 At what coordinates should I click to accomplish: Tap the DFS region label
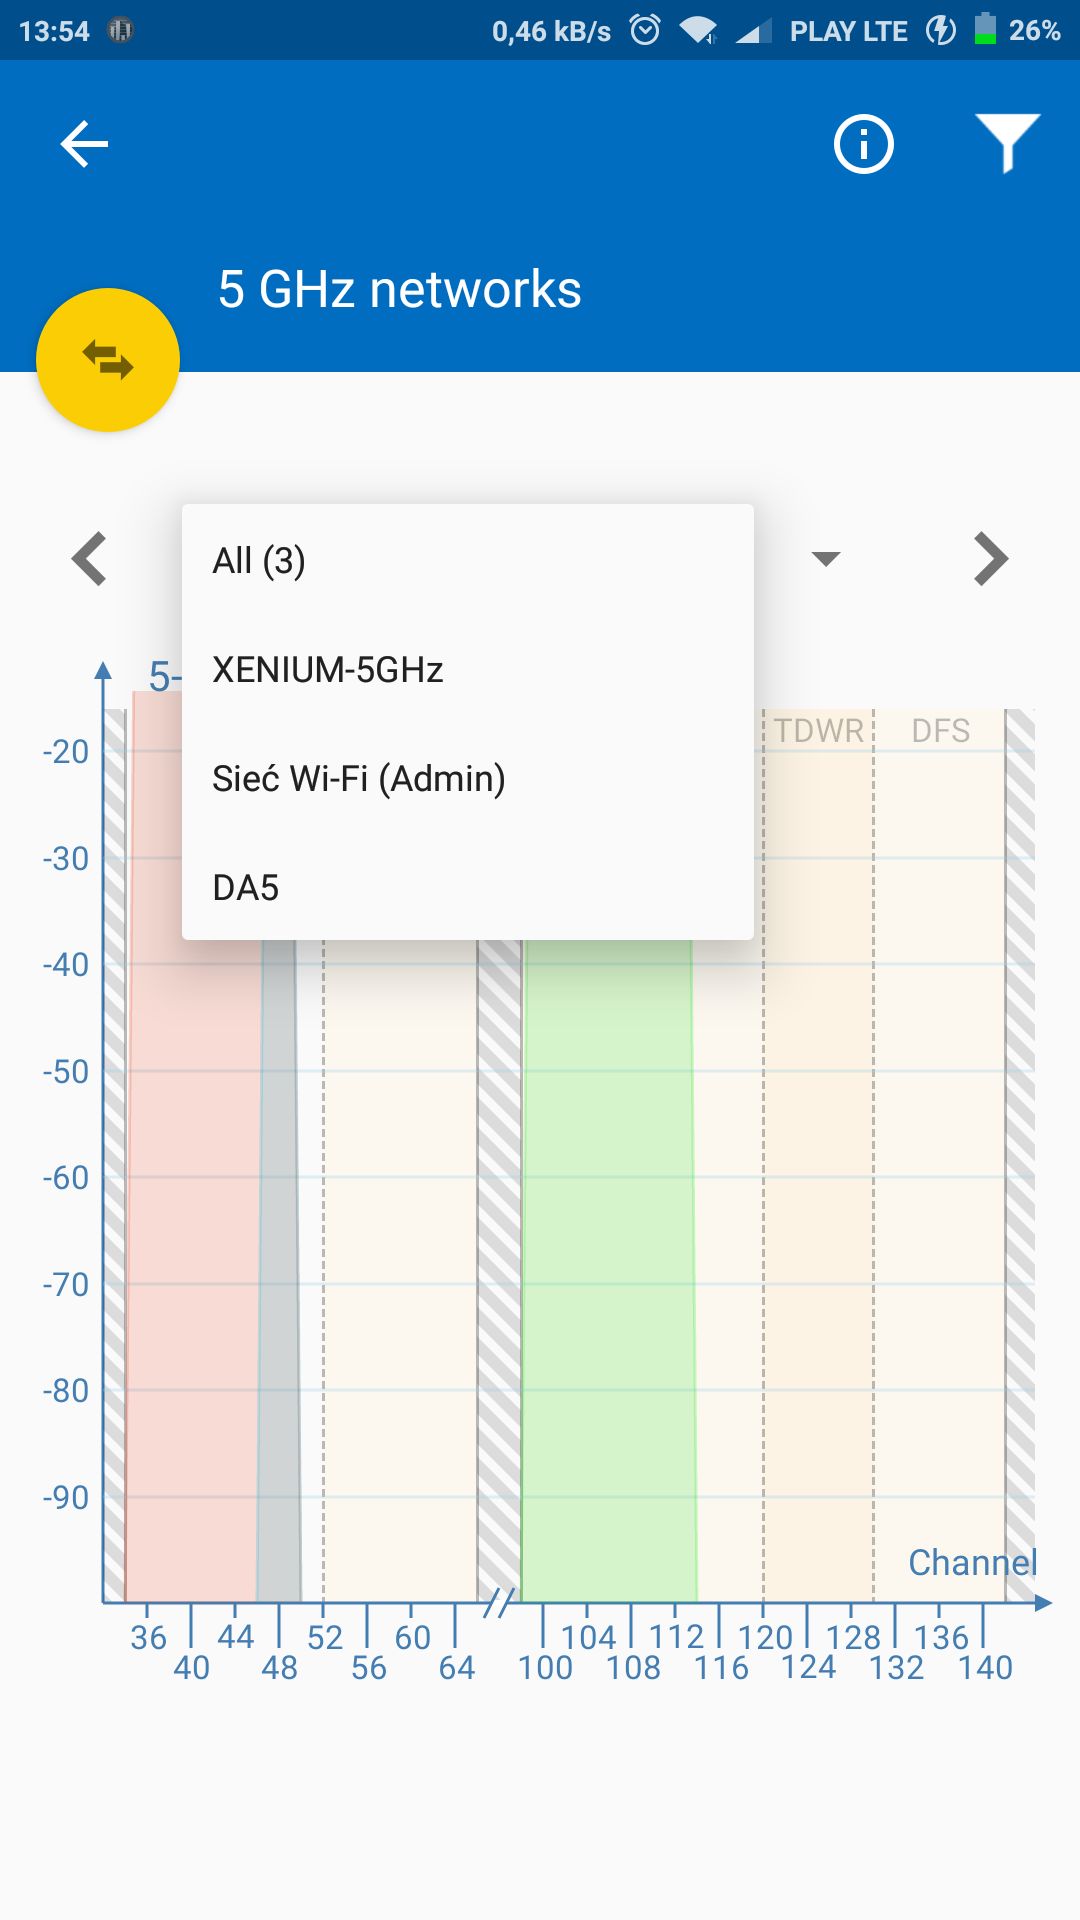tap(940, 731)
